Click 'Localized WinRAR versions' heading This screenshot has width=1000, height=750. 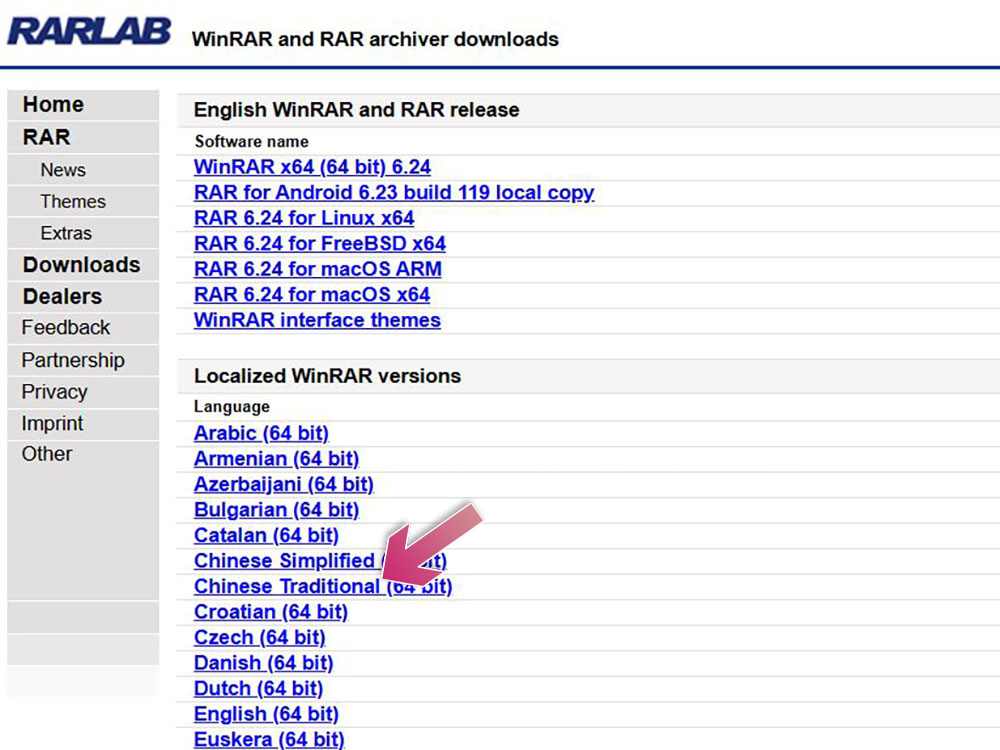point(327,376)
